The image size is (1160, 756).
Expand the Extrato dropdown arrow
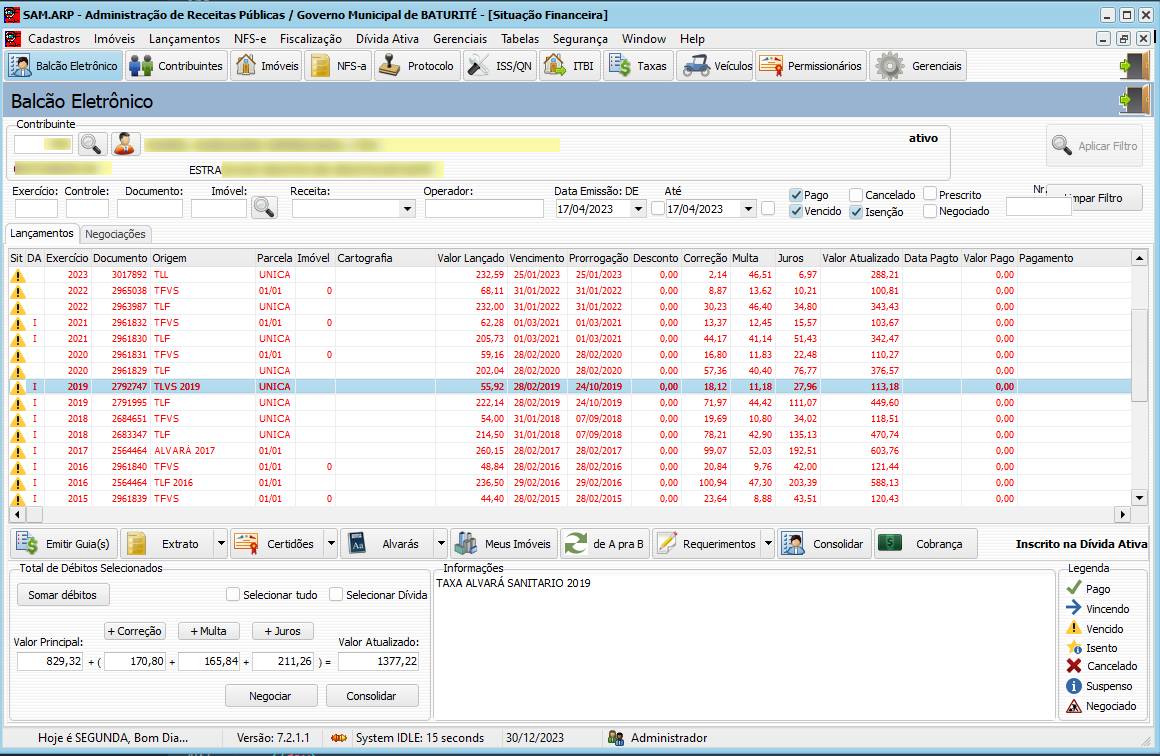click(x=221, y=544)
